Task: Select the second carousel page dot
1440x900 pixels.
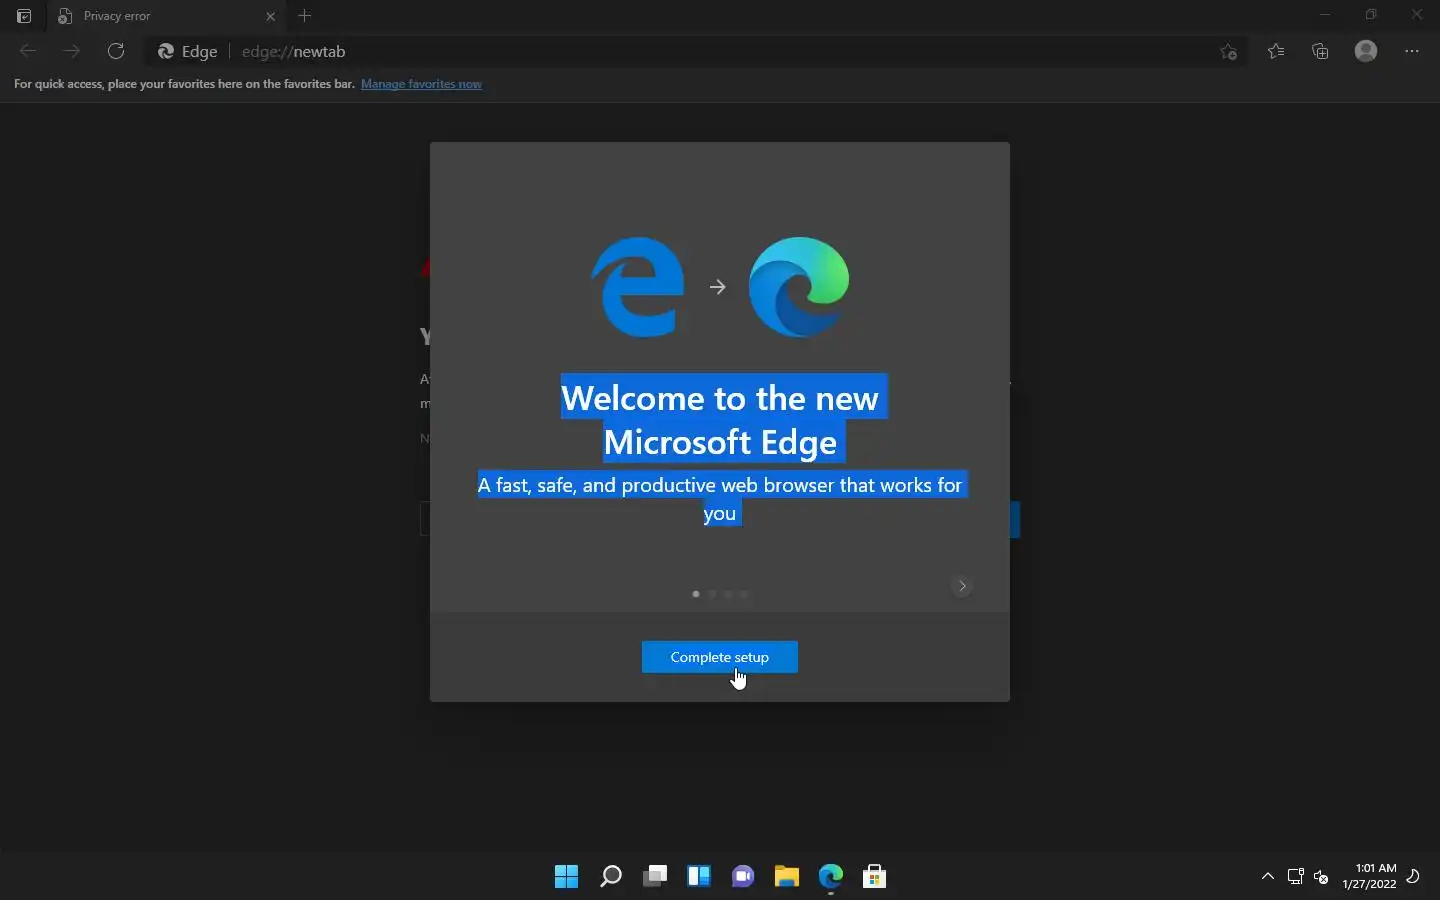Action: click(712, 594)
